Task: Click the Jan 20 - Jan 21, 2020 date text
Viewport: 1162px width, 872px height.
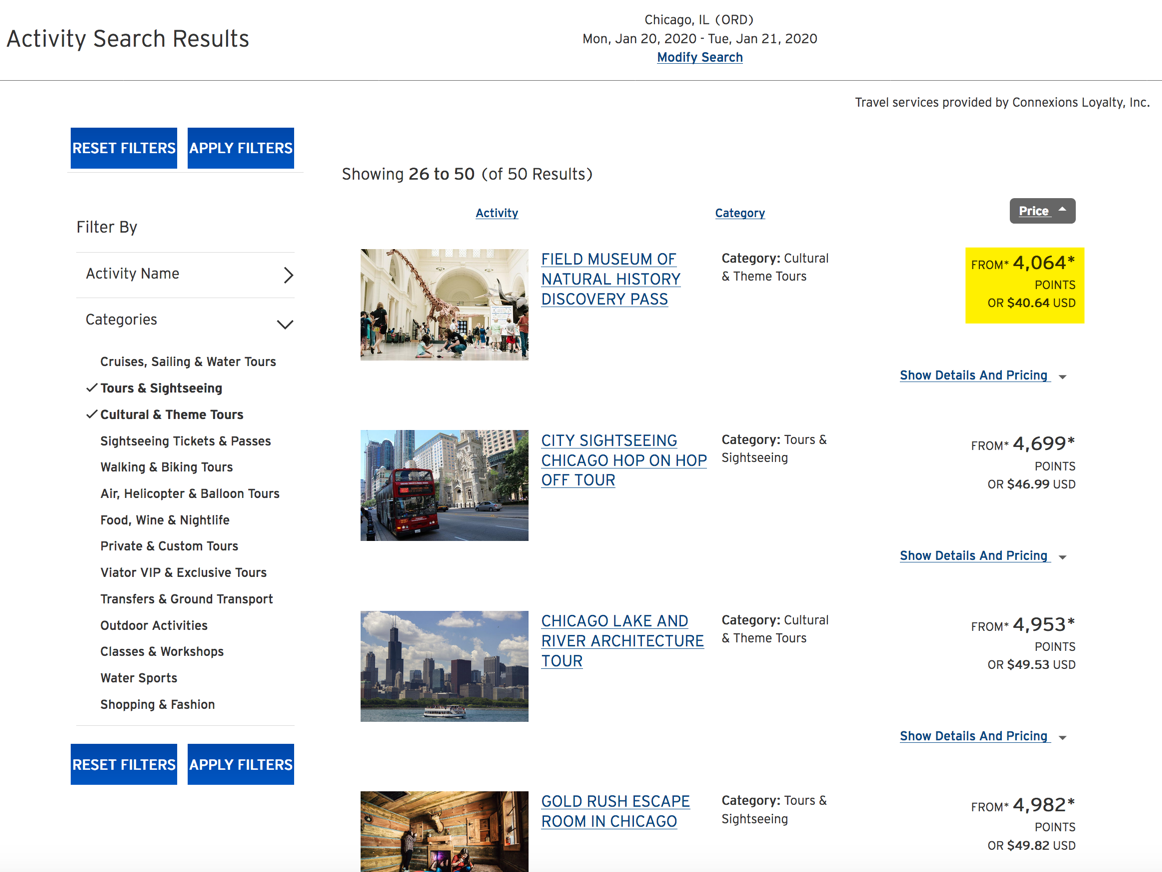Action: click(x=700, y=39)
